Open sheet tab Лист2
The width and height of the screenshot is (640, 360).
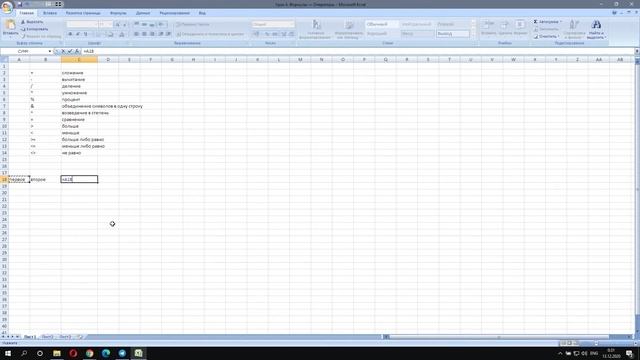(x=47, y=337)
